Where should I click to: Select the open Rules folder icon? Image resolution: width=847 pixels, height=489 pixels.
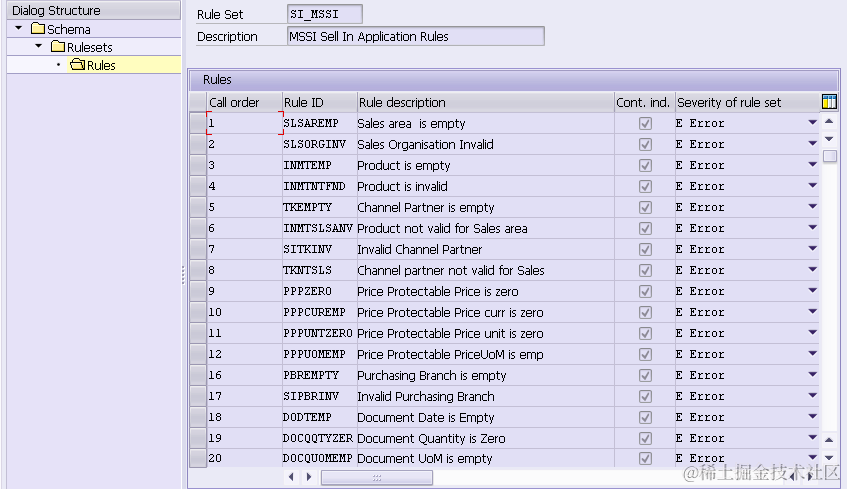click(78, 65)
